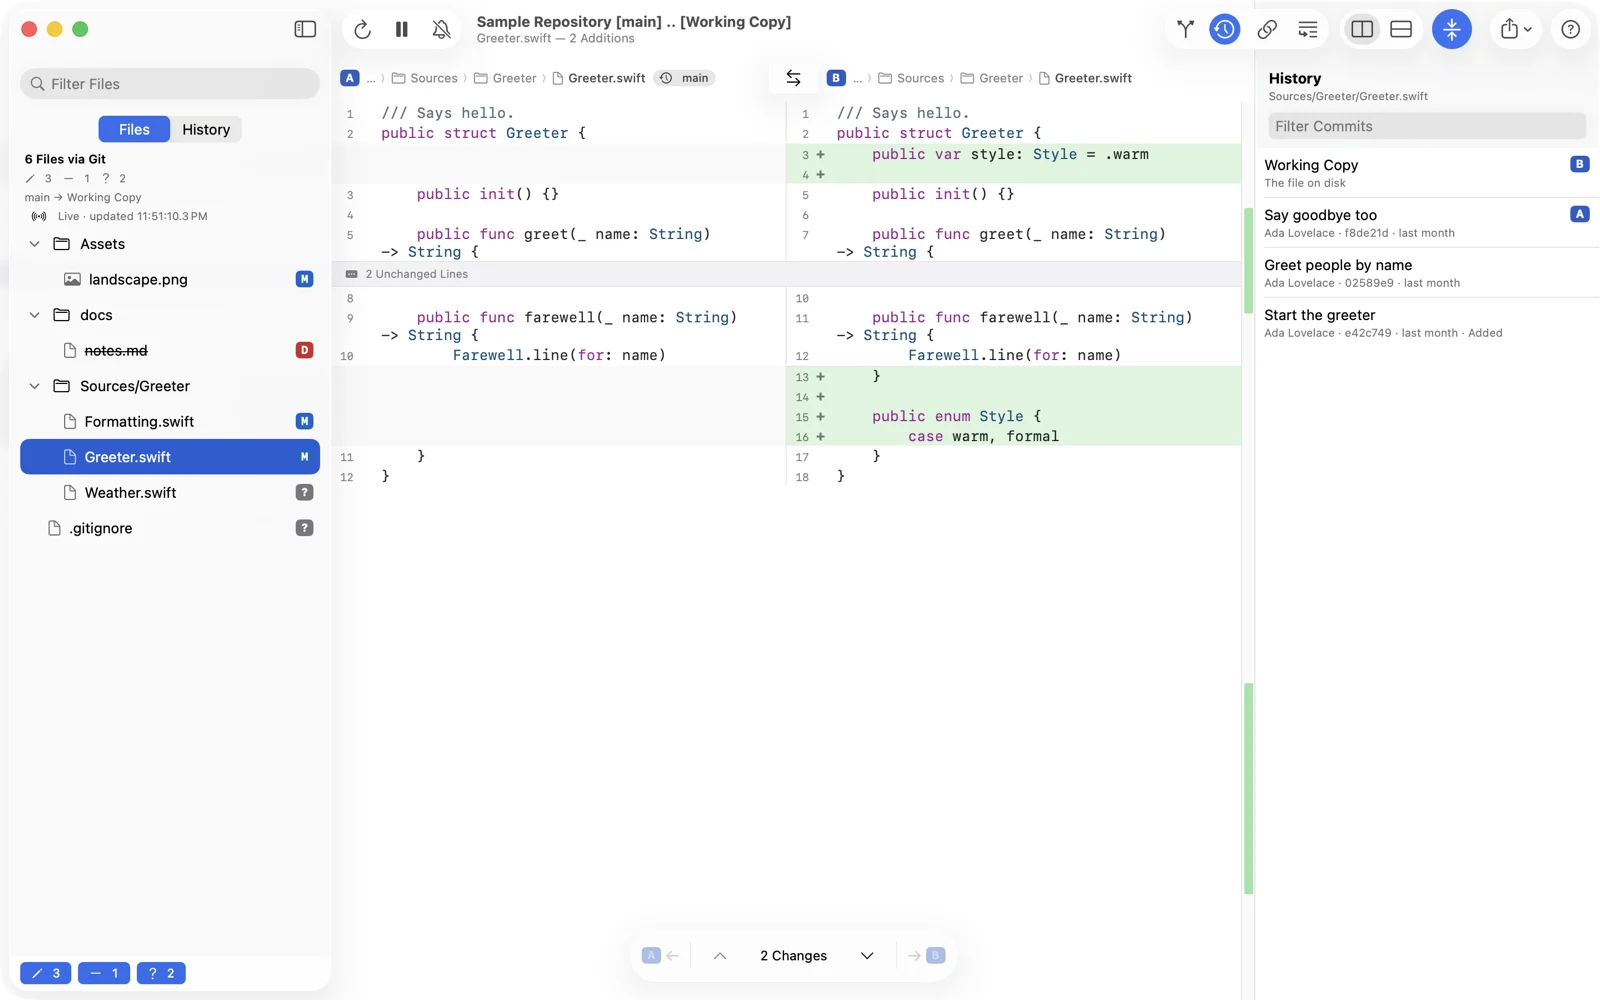
Task: Toggle the History clock toolbar button
Action: [x=1224, y=29]
